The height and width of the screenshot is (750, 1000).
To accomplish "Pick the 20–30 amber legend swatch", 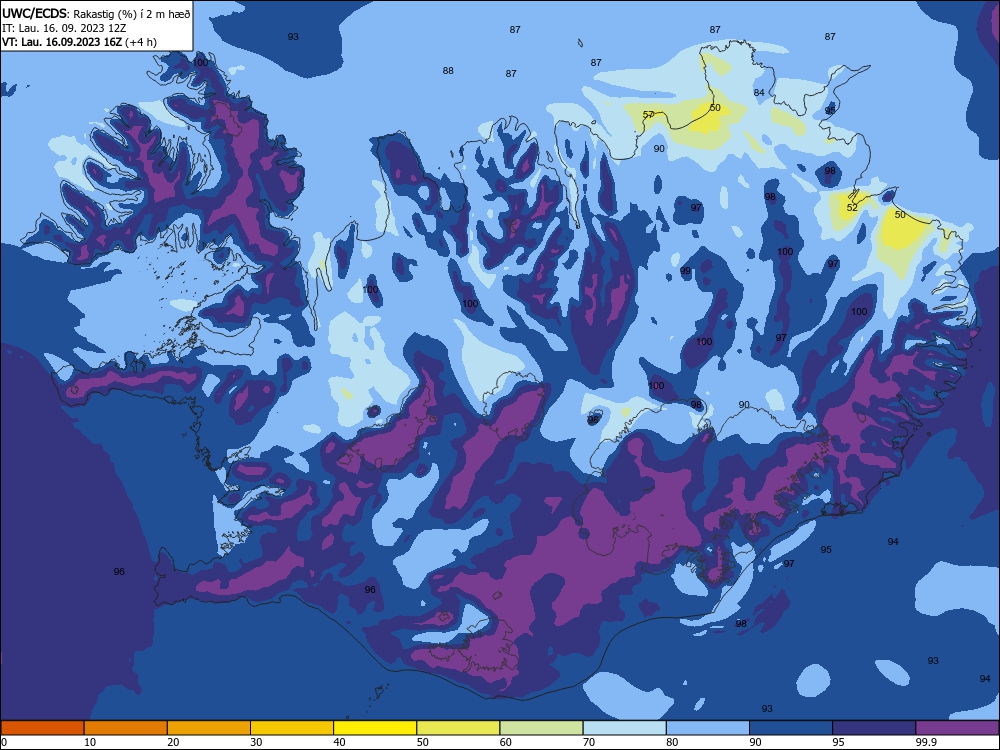I will tap(209, 728).
